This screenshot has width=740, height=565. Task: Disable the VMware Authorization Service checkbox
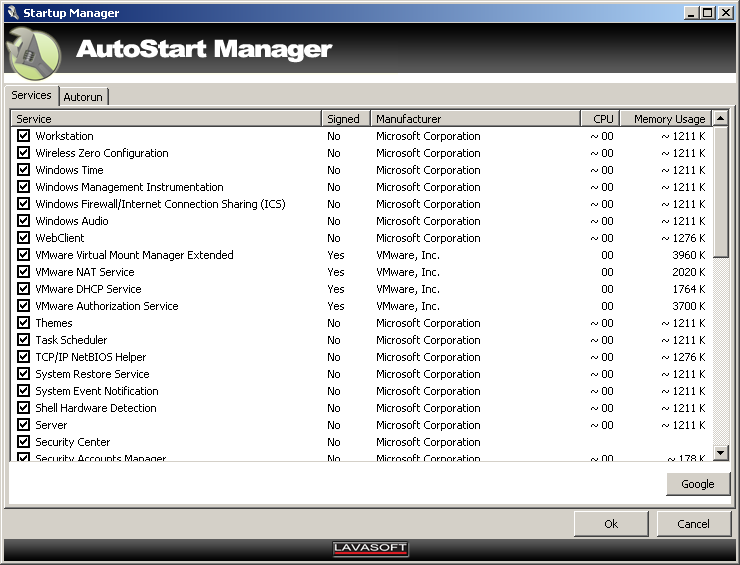pos(23,305)
